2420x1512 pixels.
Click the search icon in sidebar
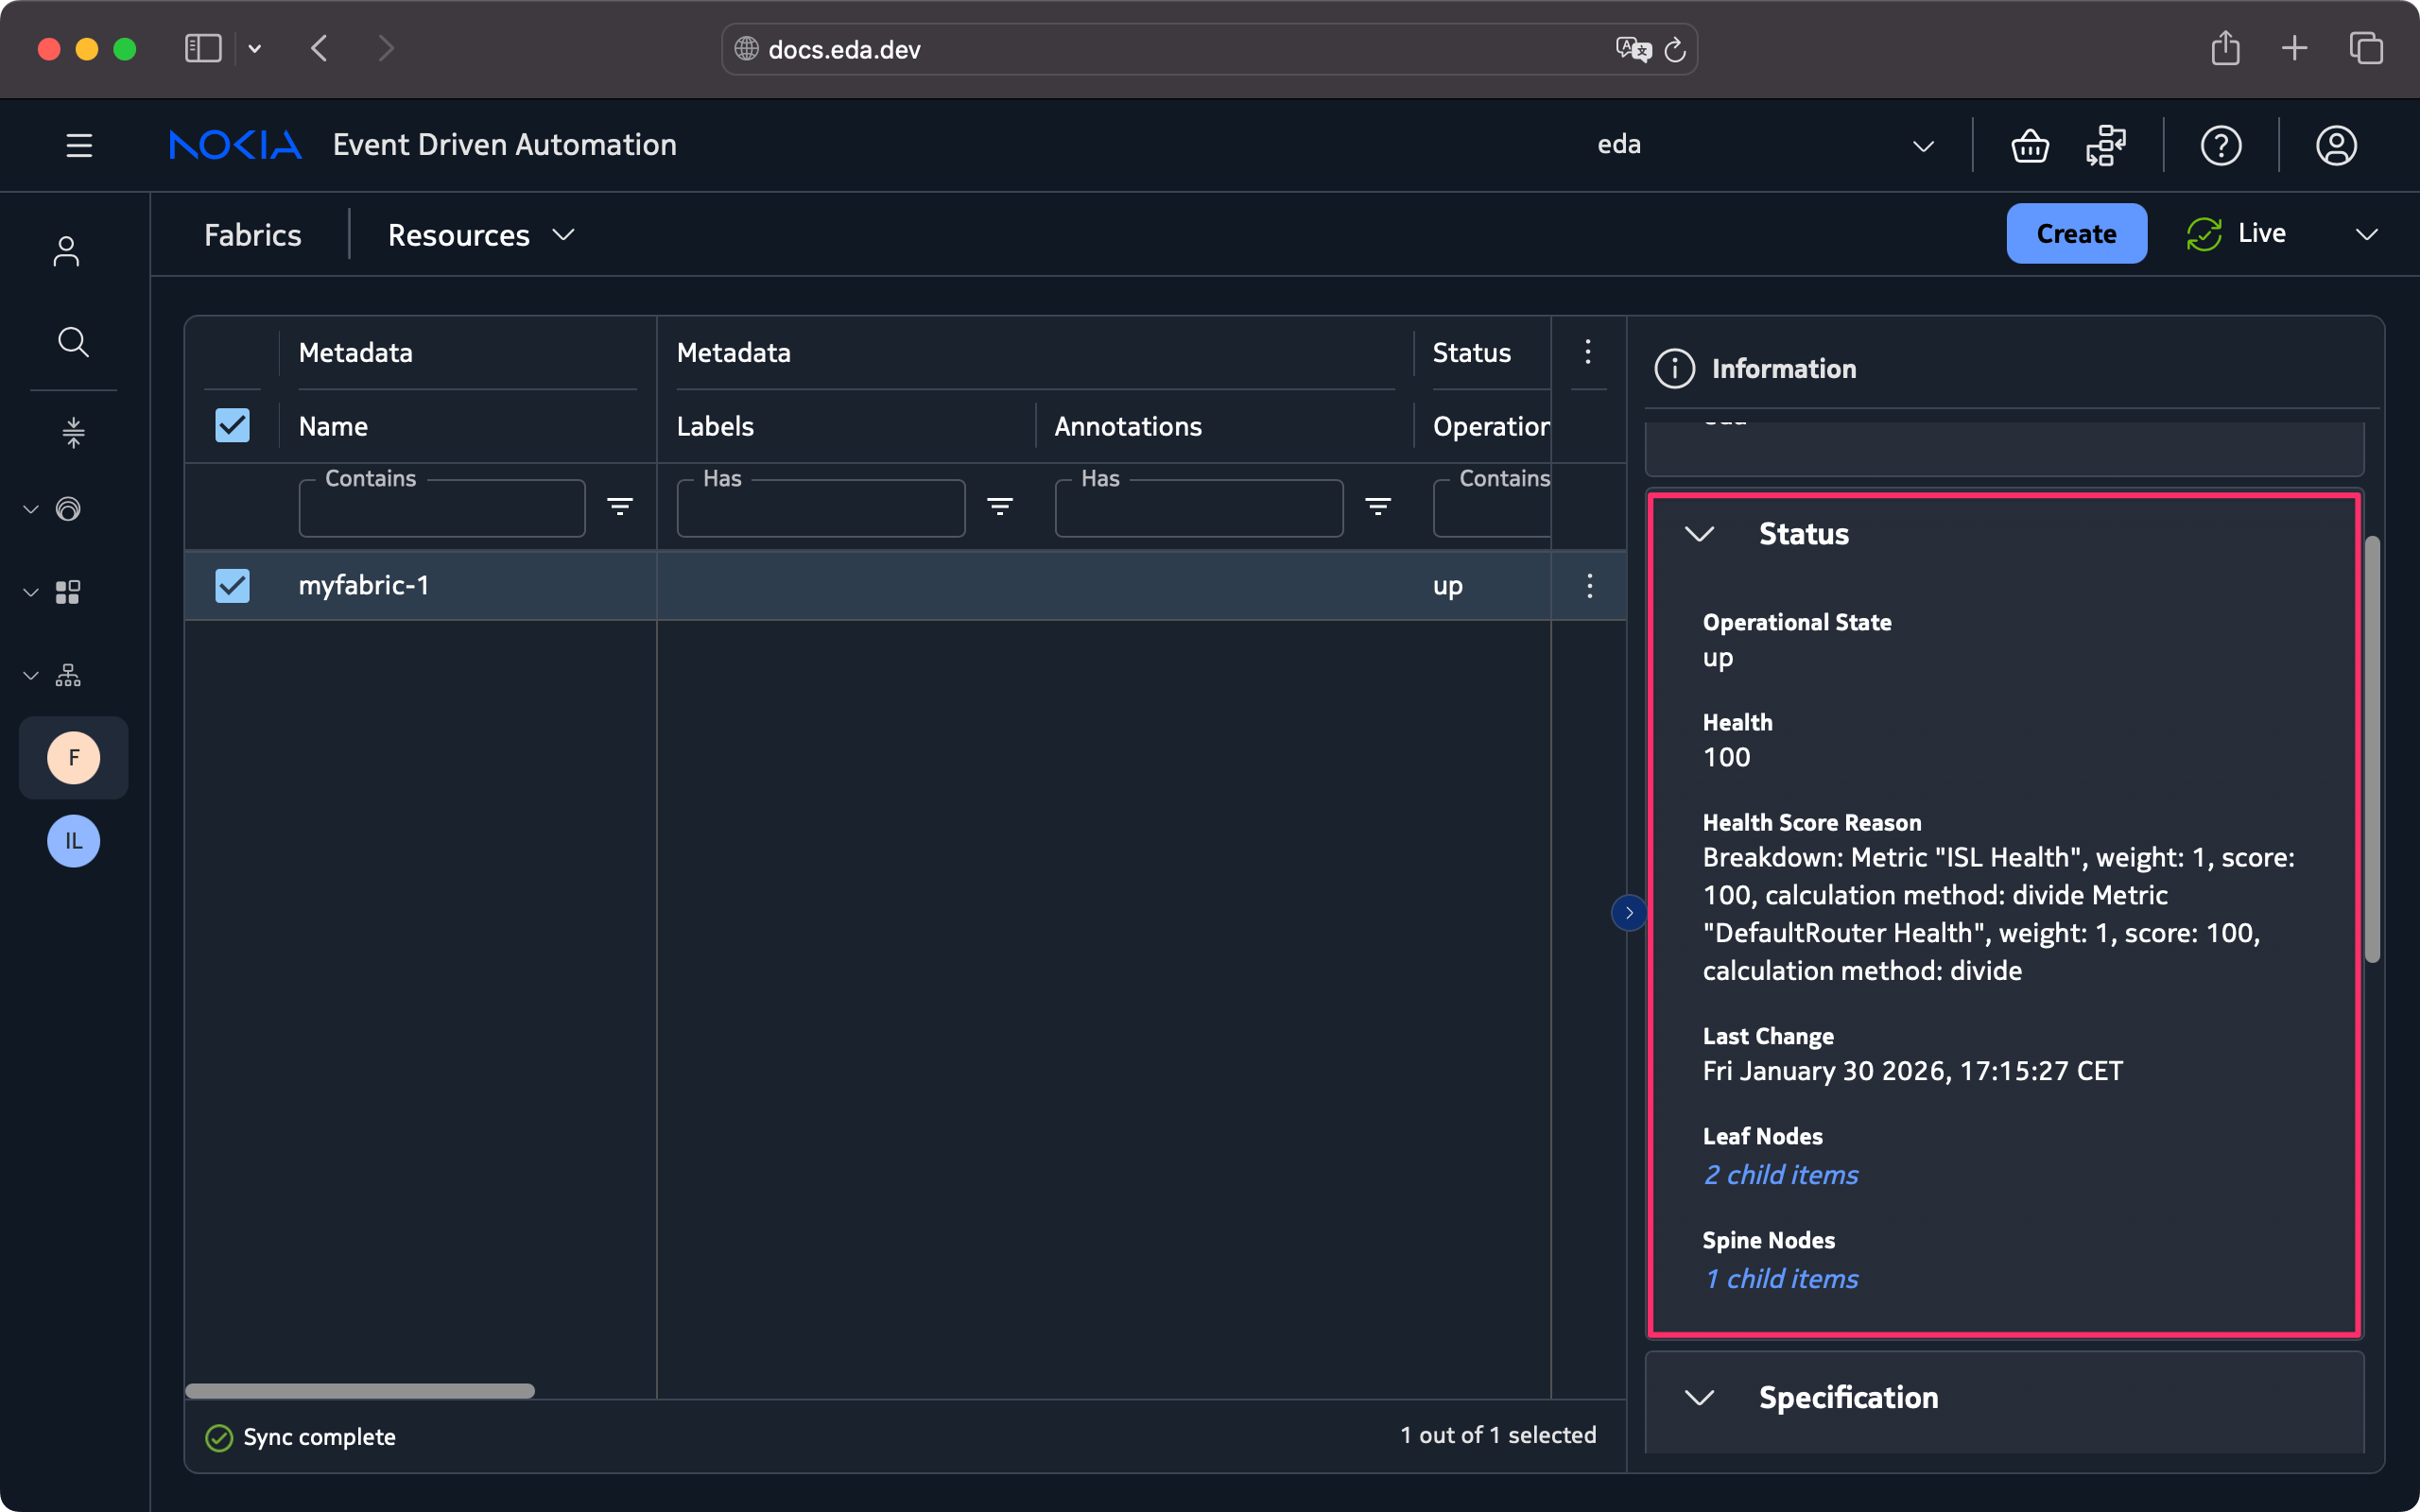tap(73, 342)
